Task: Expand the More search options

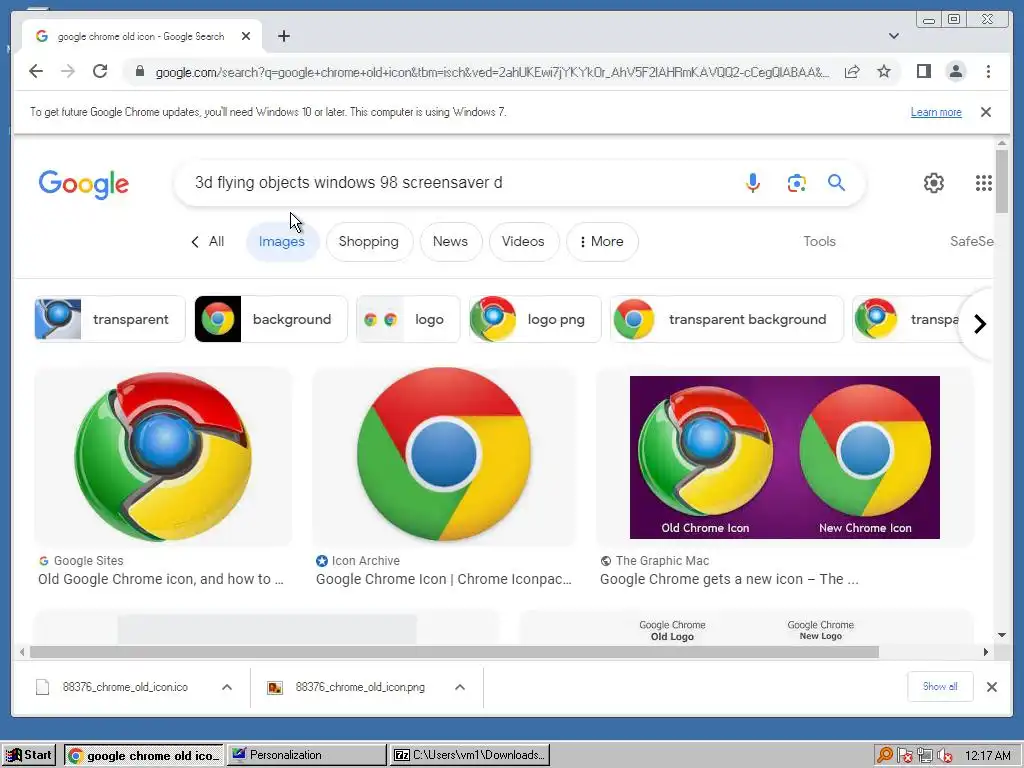Action: (601, 242)
